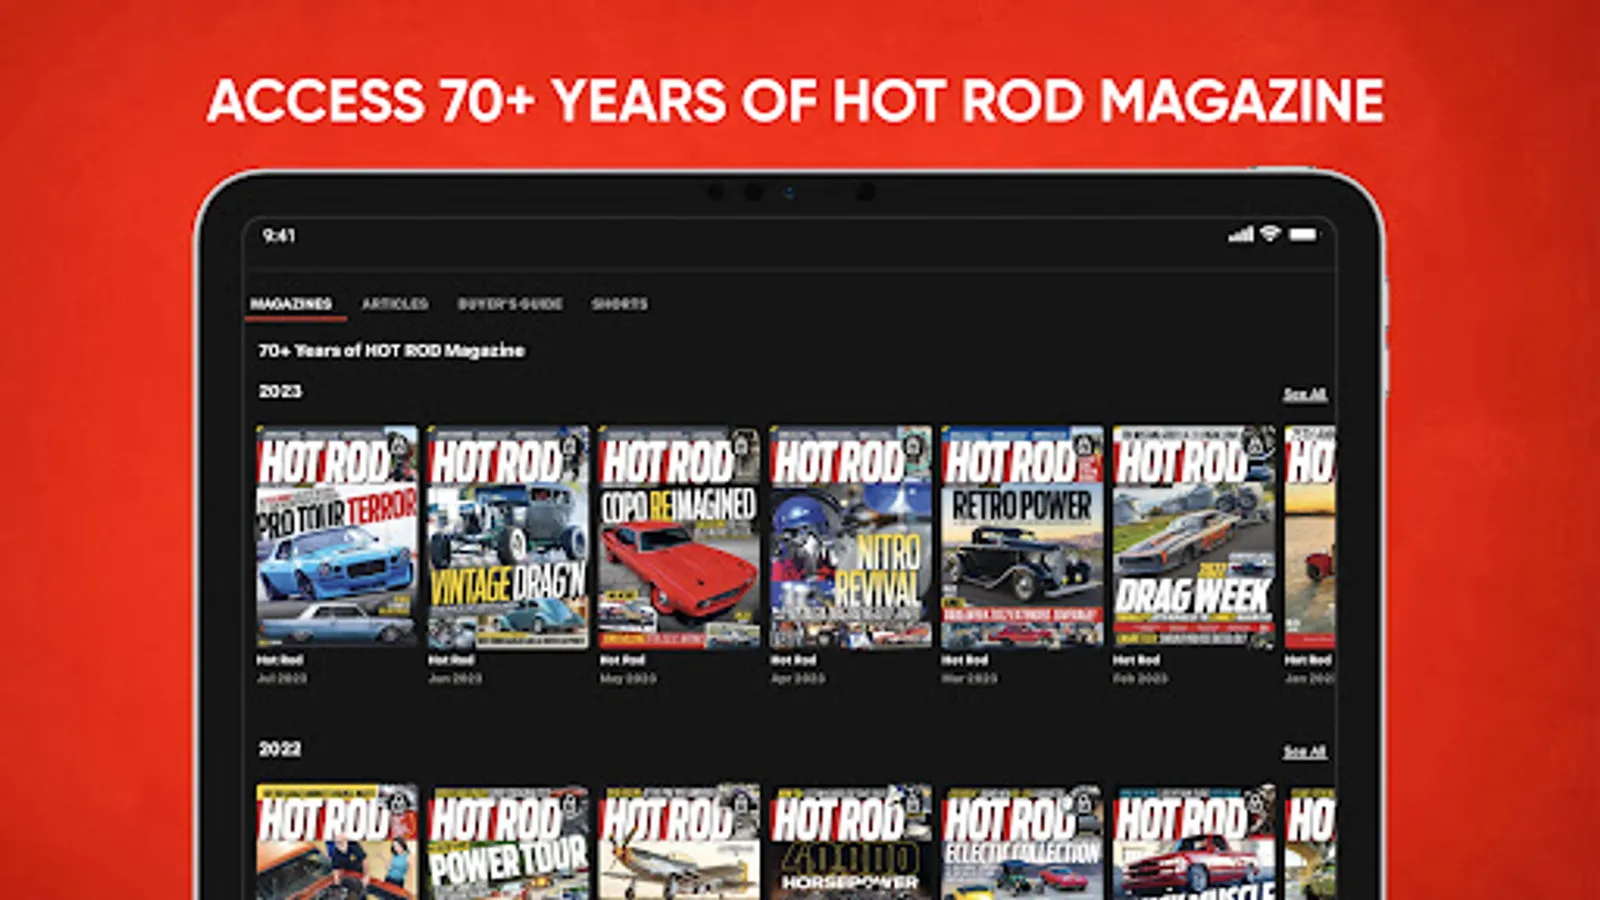This screenshot has width=1600, height=900.
Task: Switch to the Magazines tab
Action: coord(291,304)
